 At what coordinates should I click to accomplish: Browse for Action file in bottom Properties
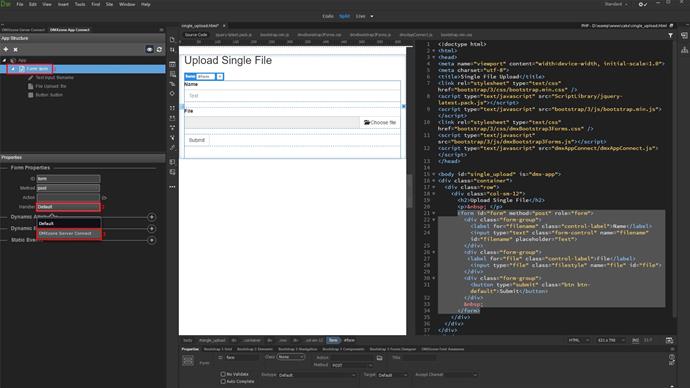379,358
